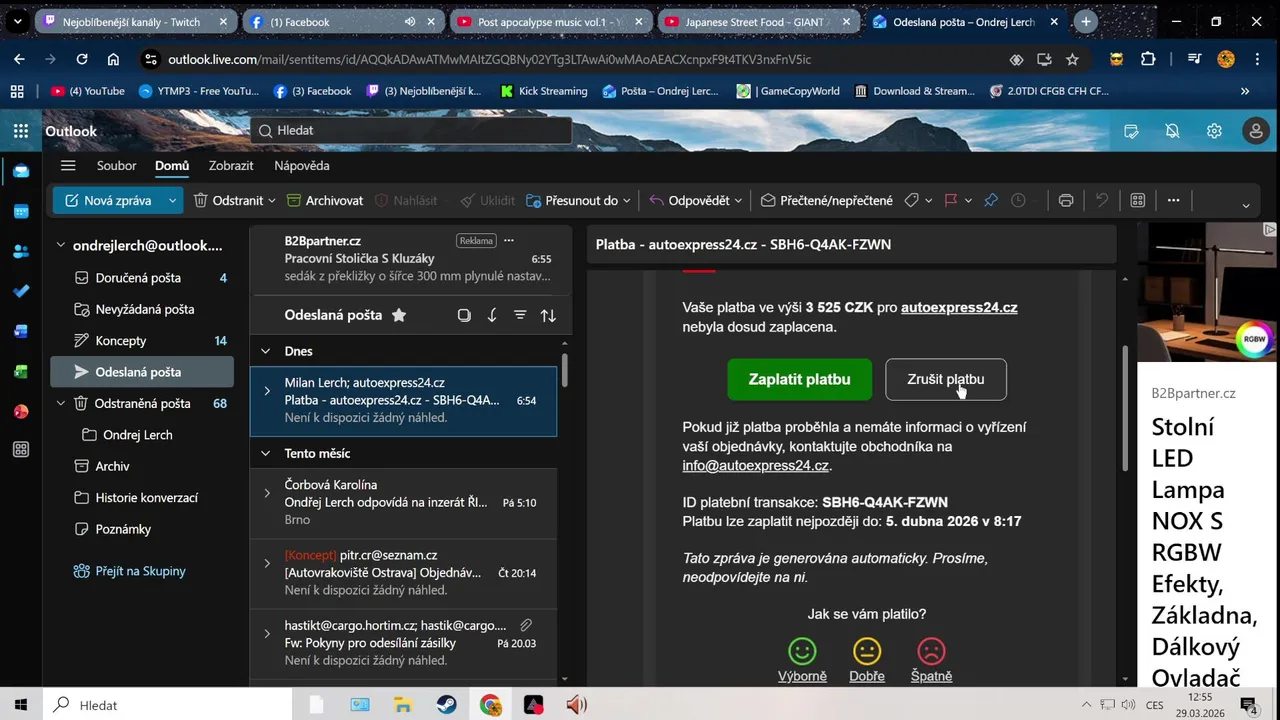Open the Nápověda ribbon tab
The height and width of the screenshot is (720, 1280).
(x=302, y=166)
